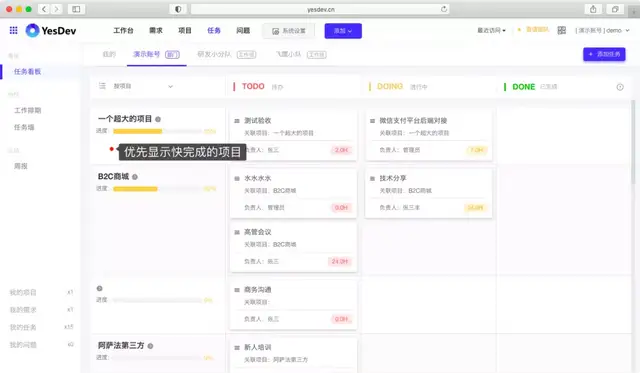
Task: Go forward with Safari's forward arrow
Action: point(56,9)
